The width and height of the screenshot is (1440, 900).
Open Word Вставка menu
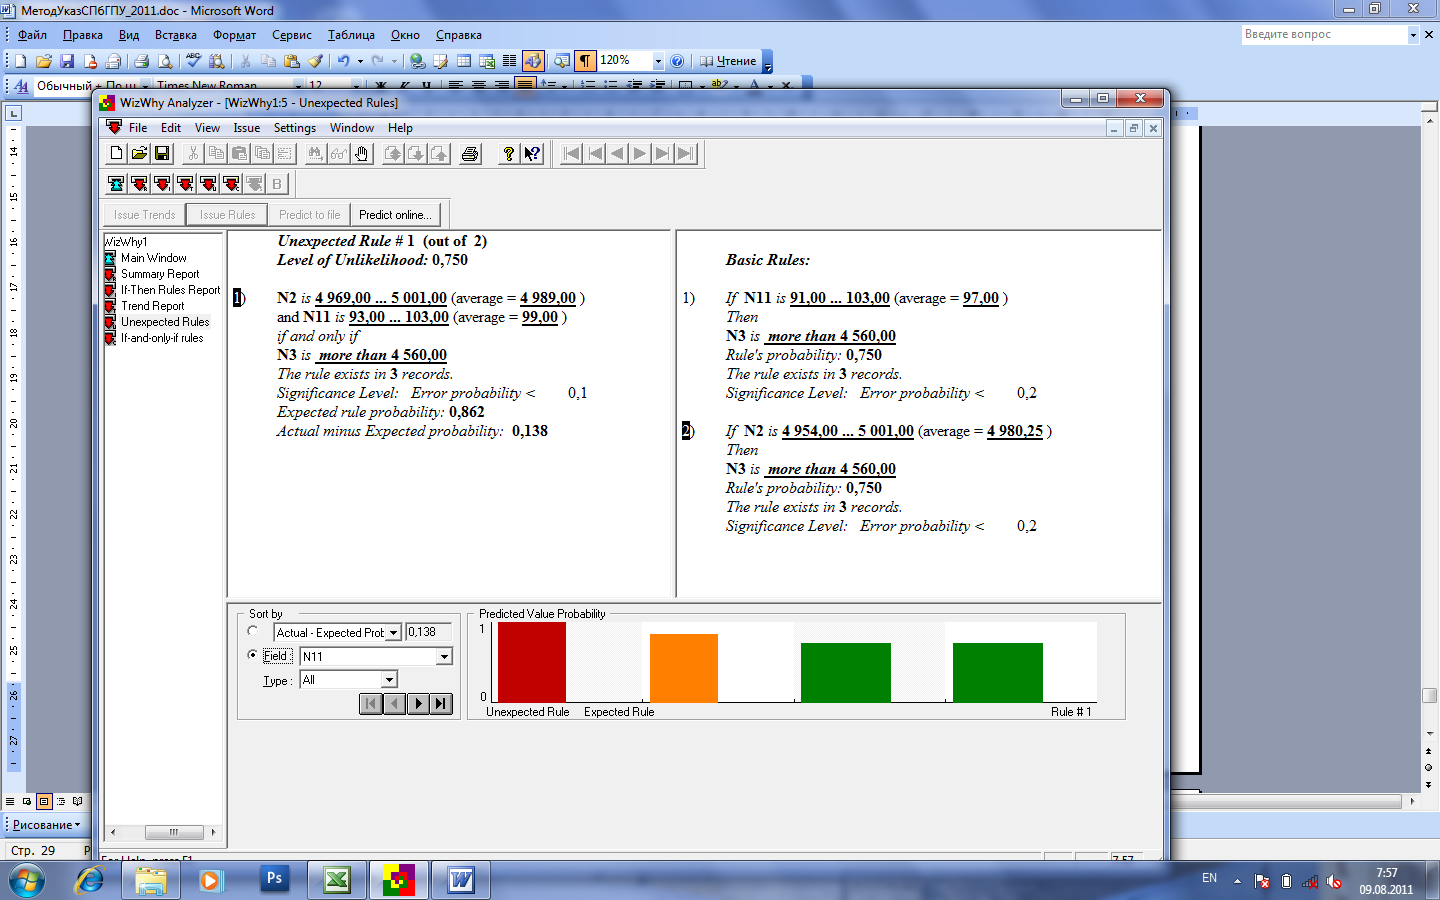176,35
